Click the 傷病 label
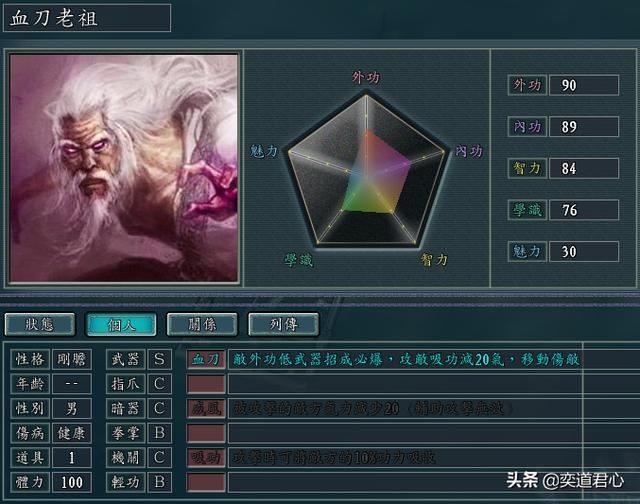The width and height of the screenshot is (640, 504). (30, 433)
